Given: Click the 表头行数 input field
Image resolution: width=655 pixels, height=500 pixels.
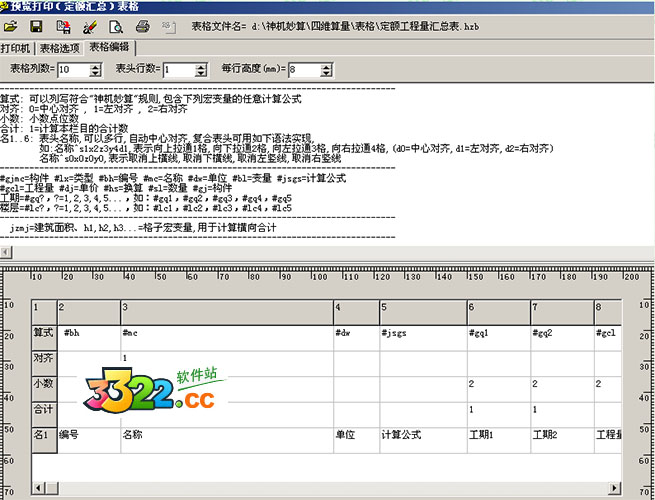Looking at the screenshot, I should click(179, 70).
